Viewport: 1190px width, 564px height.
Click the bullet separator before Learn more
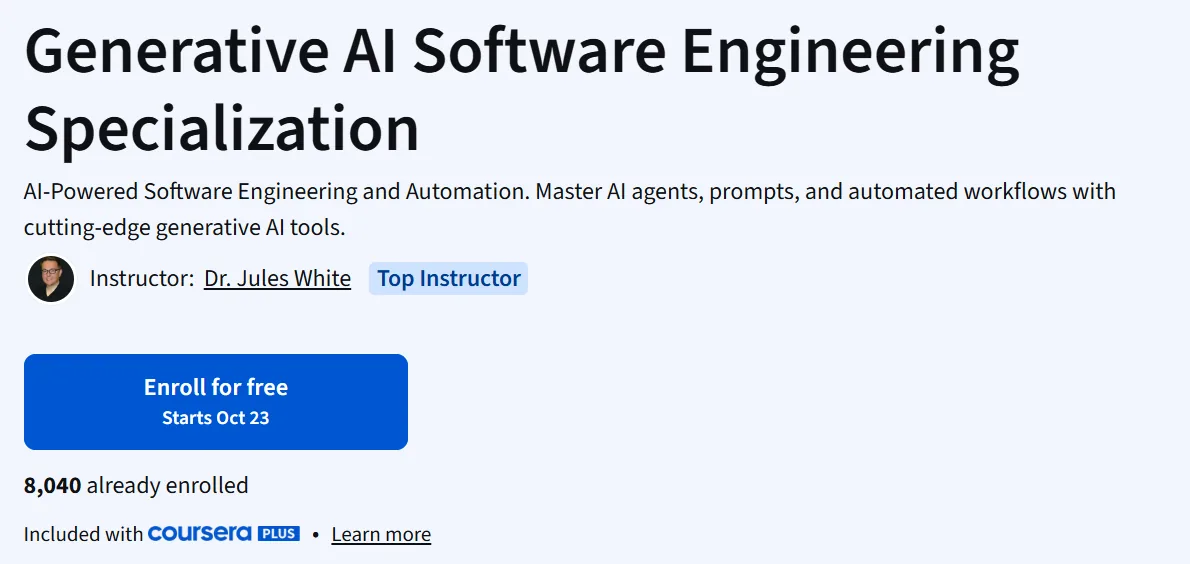coord(316,534)
